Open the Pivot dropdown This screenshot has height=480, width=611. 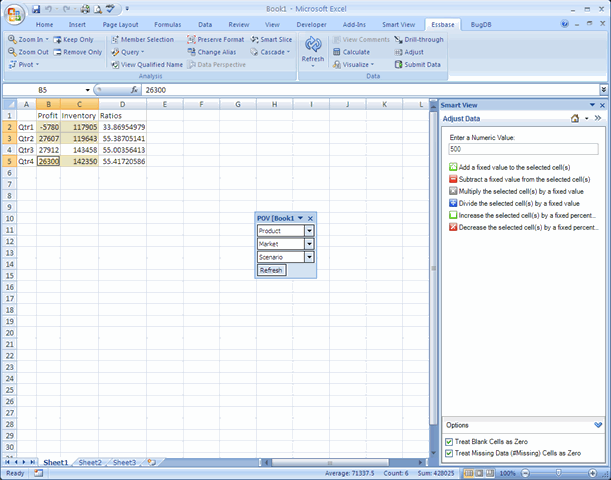pos(24,64)
